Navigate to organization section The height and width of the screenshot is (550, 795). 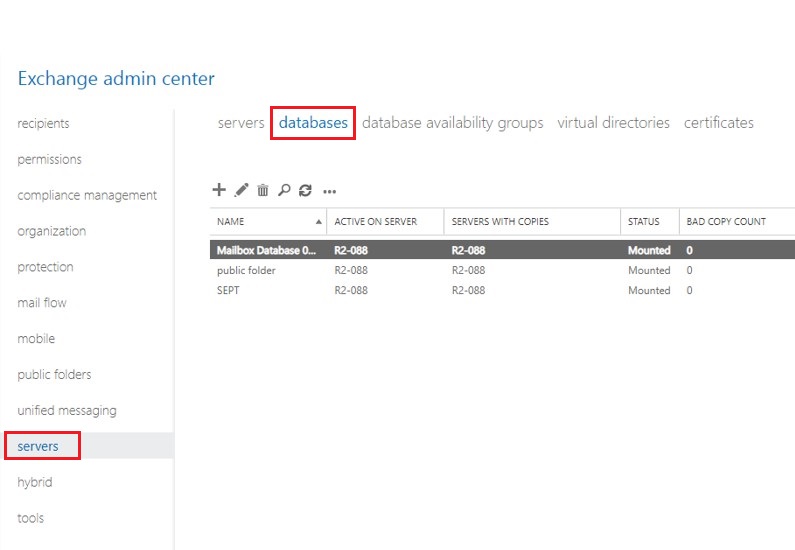tap(51, 231)
